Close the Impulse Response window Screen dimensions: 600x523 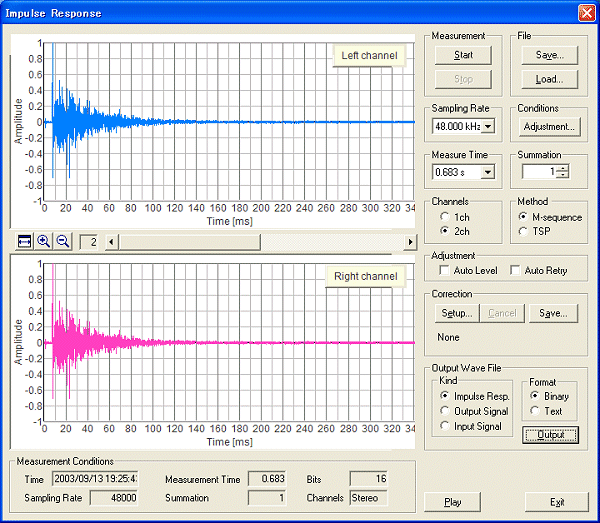(586, 13)
